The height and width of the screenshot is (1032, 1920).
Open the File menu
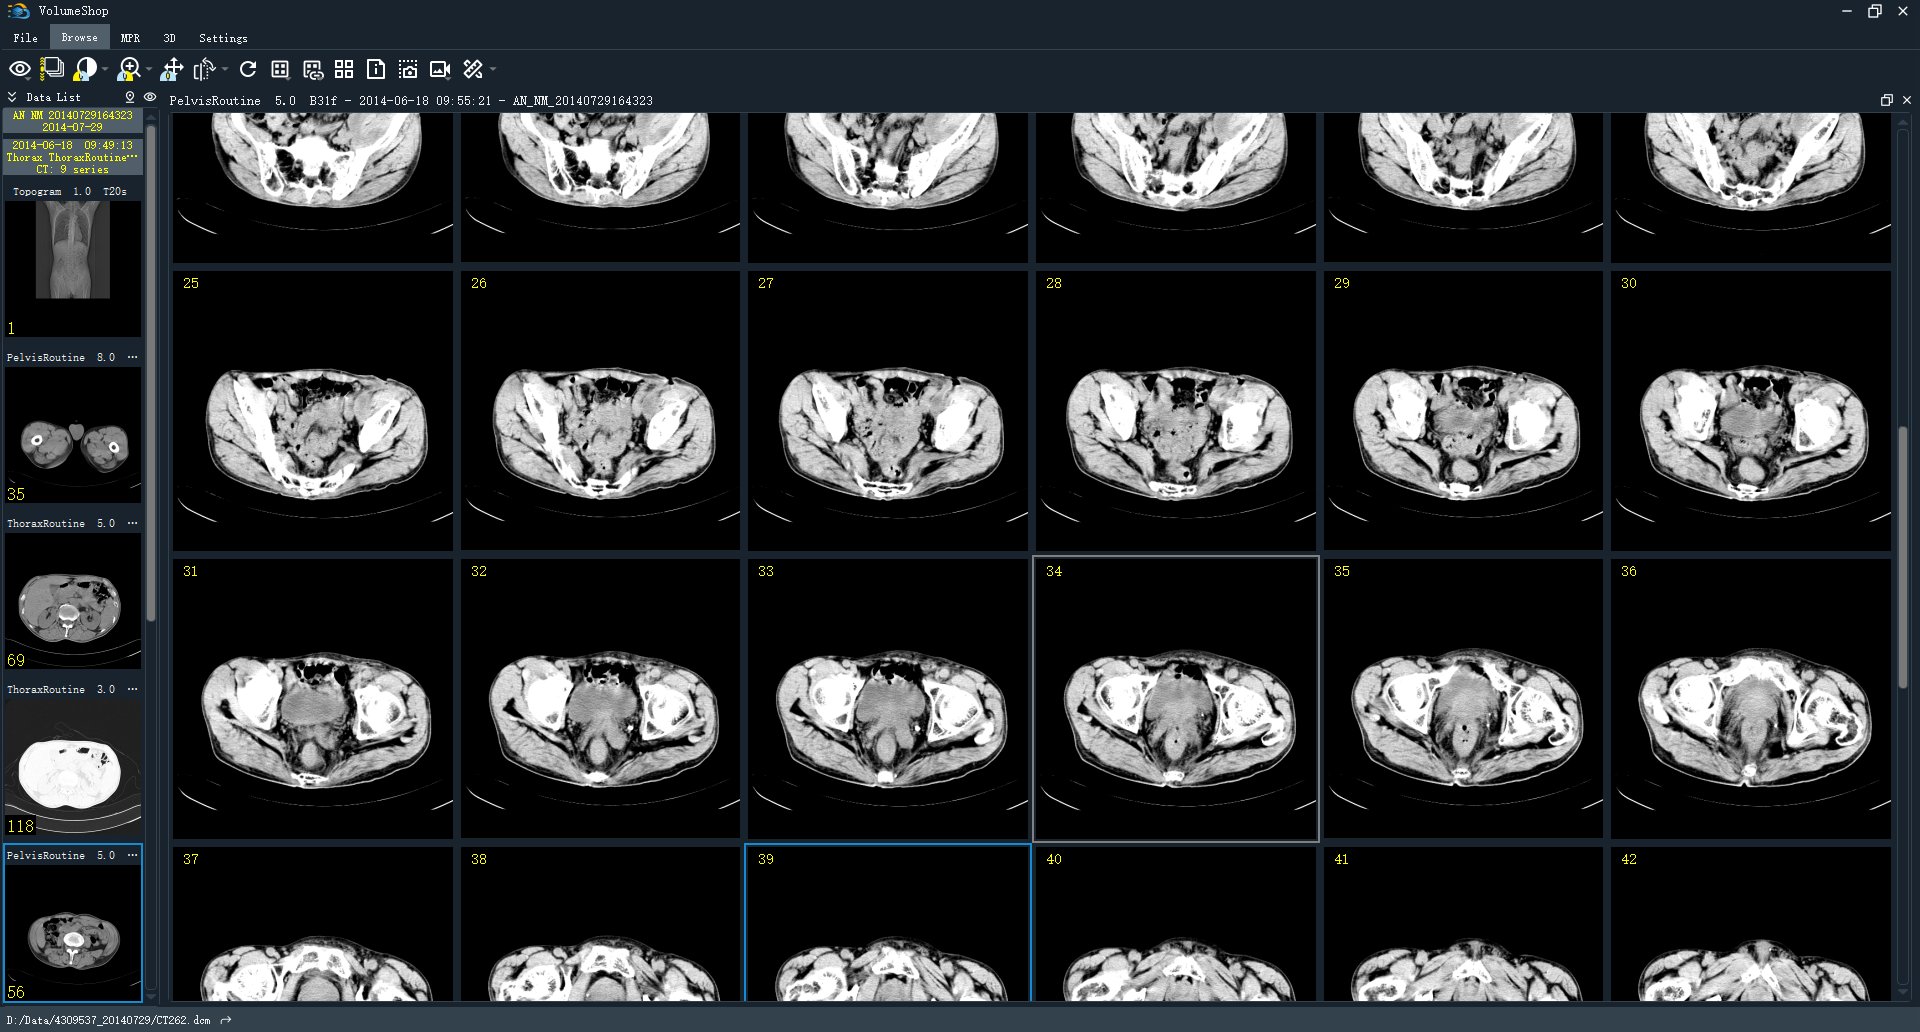point(26,38)
